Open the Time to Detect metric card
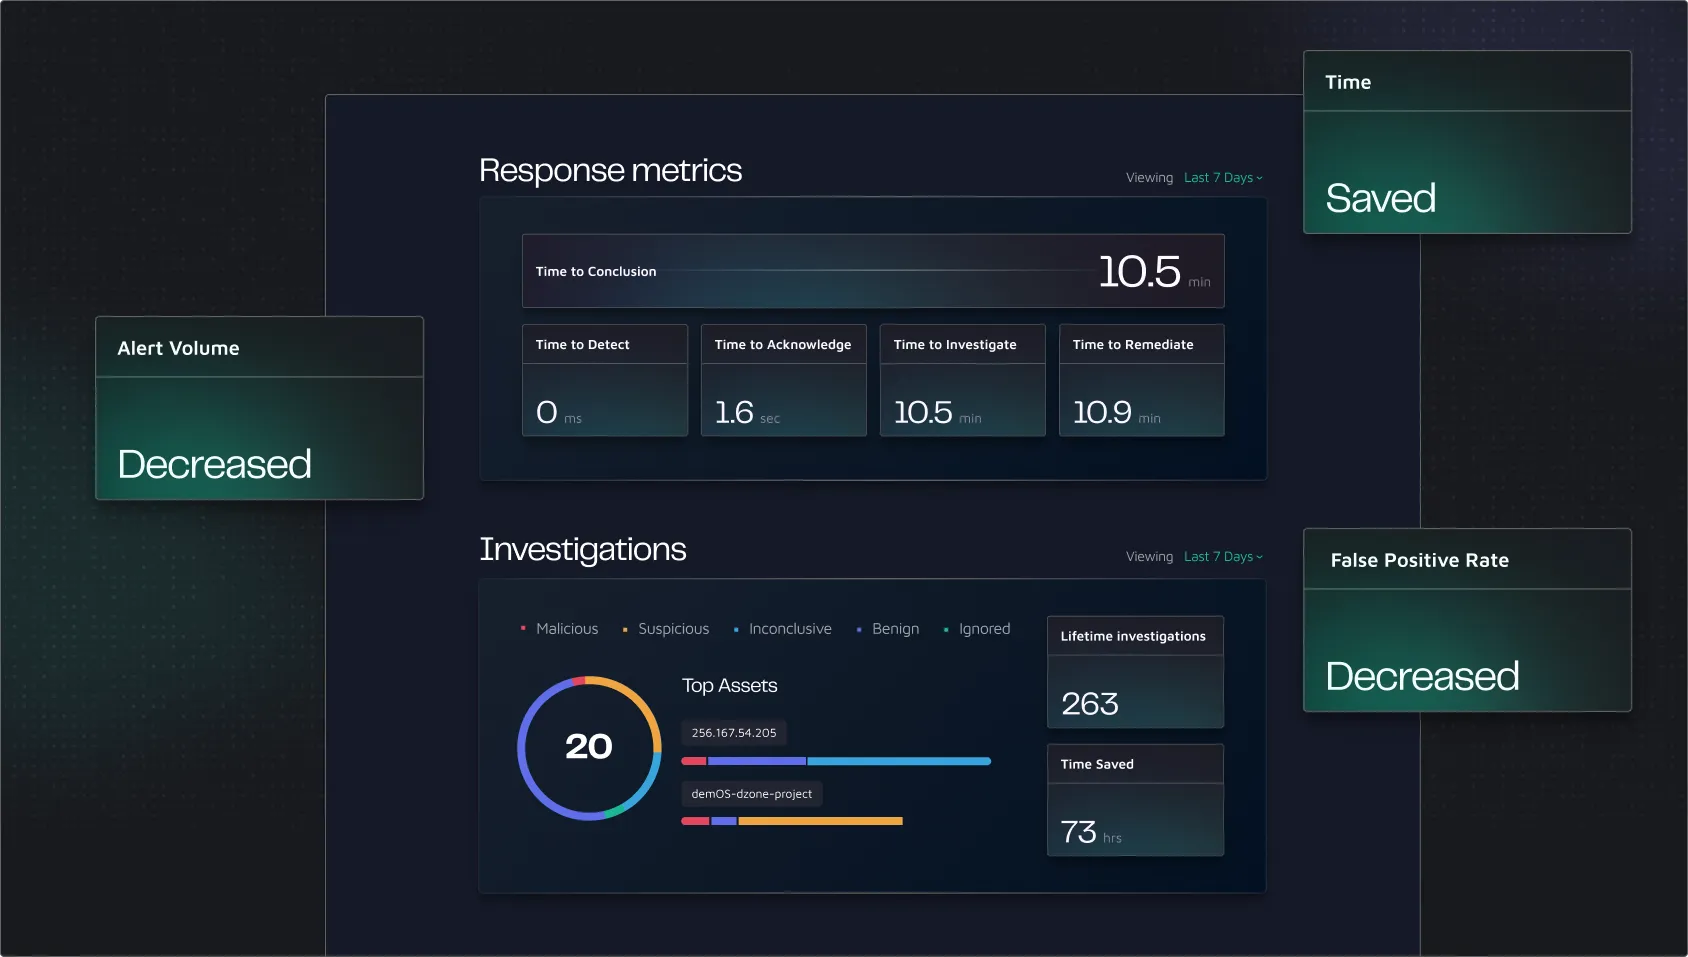This screenshot has width=1688, height=957. [x=604, y=380]
